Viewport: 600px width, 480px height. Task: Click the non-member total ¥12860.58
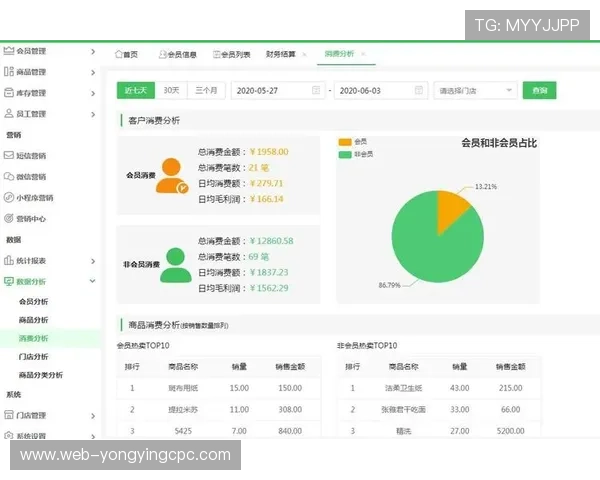click(272, 241)
